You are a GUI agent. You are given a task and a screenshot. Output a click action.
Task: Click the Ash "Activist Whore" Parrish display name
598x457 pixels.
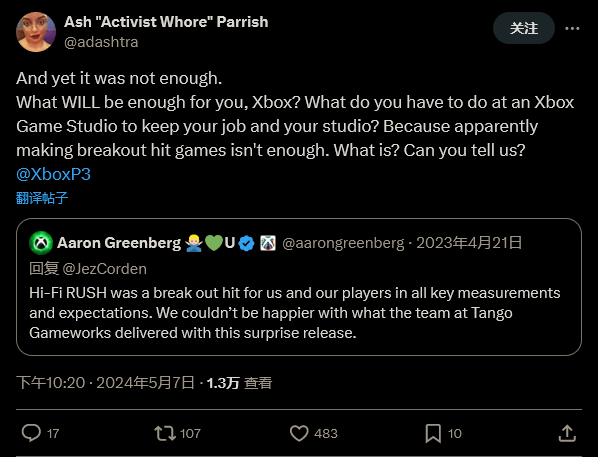166,22
